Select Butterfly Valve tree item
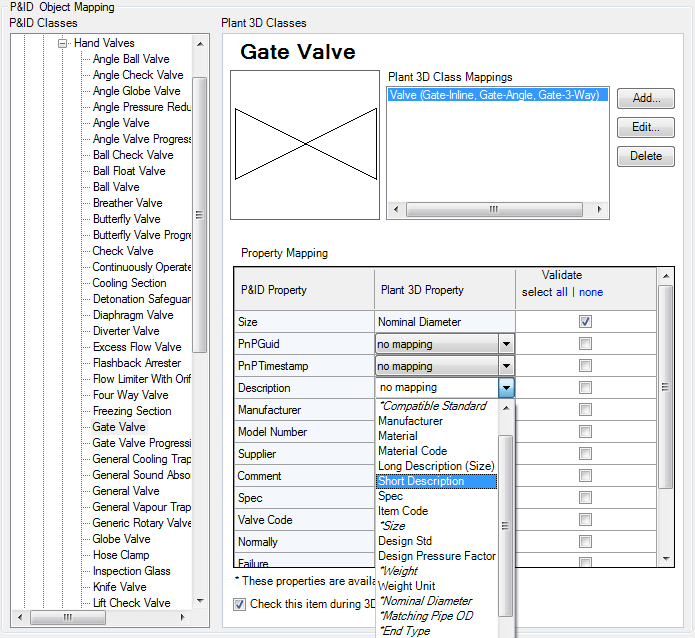This screenshot has width=695, height=638. pyautogui.click(x=126, y=219)
